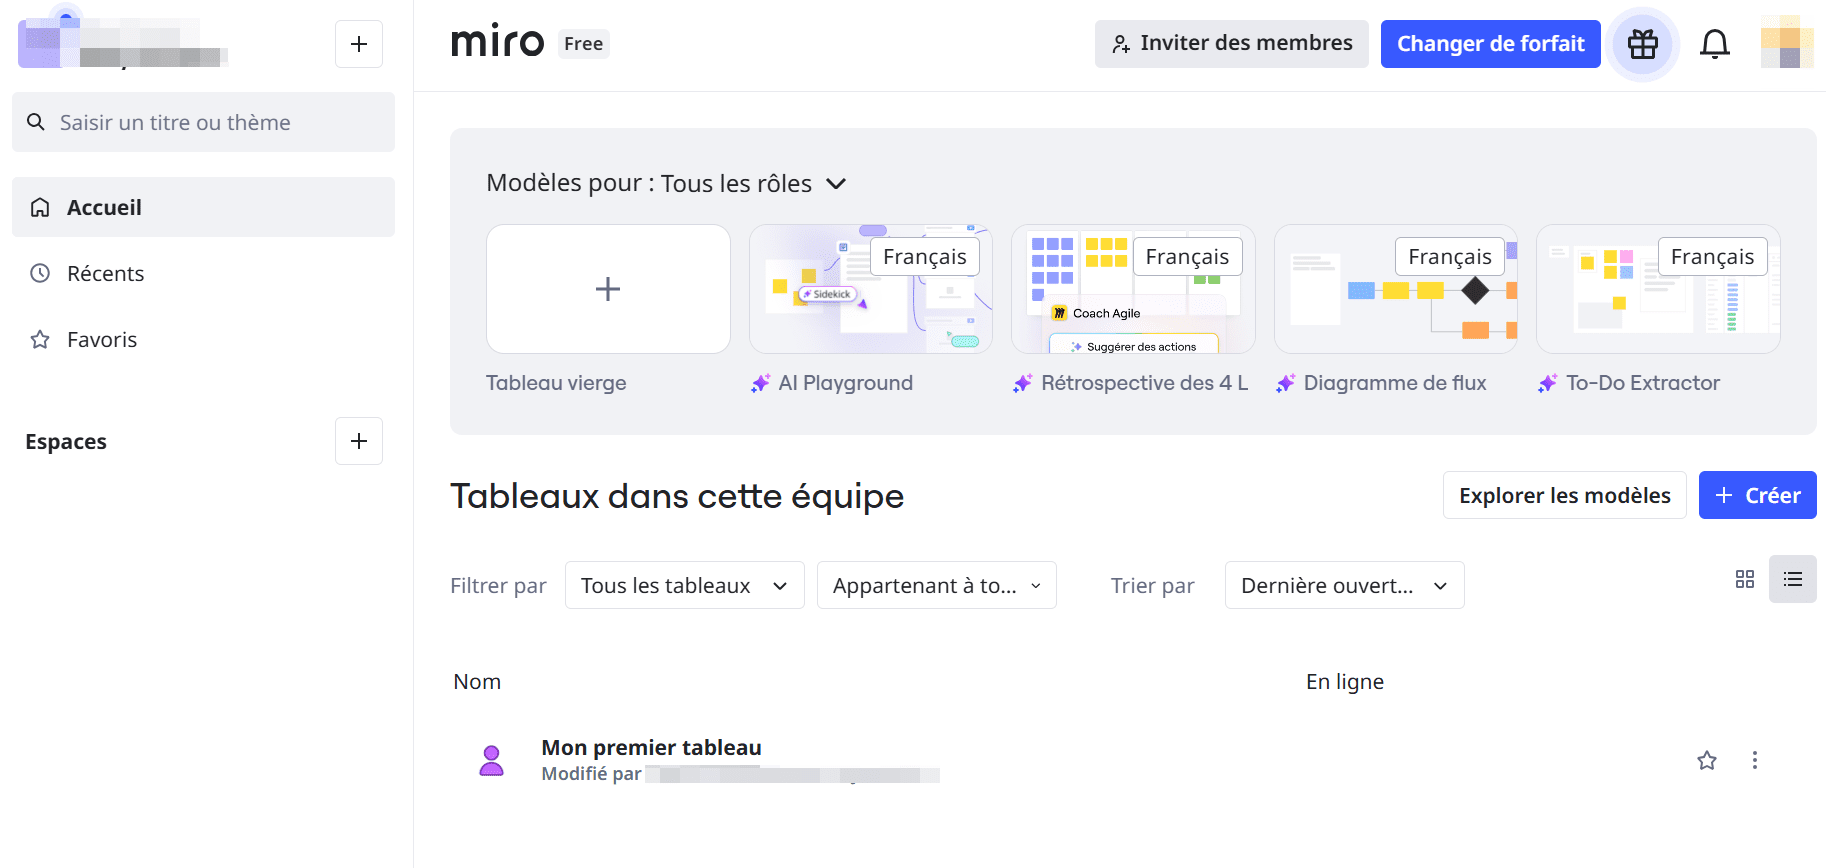
Task: Focus the Saisir un titre search field
Action: (x=203, y=122)
